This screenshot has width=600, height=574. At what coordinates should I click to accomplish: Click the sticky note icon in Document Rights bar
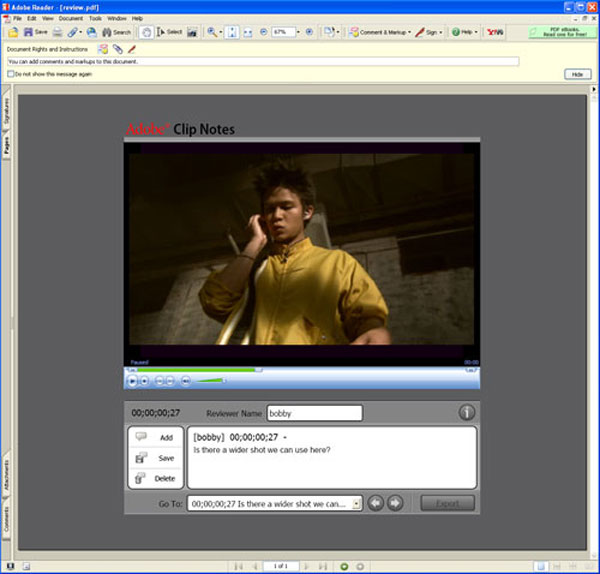tap(103, 49)
